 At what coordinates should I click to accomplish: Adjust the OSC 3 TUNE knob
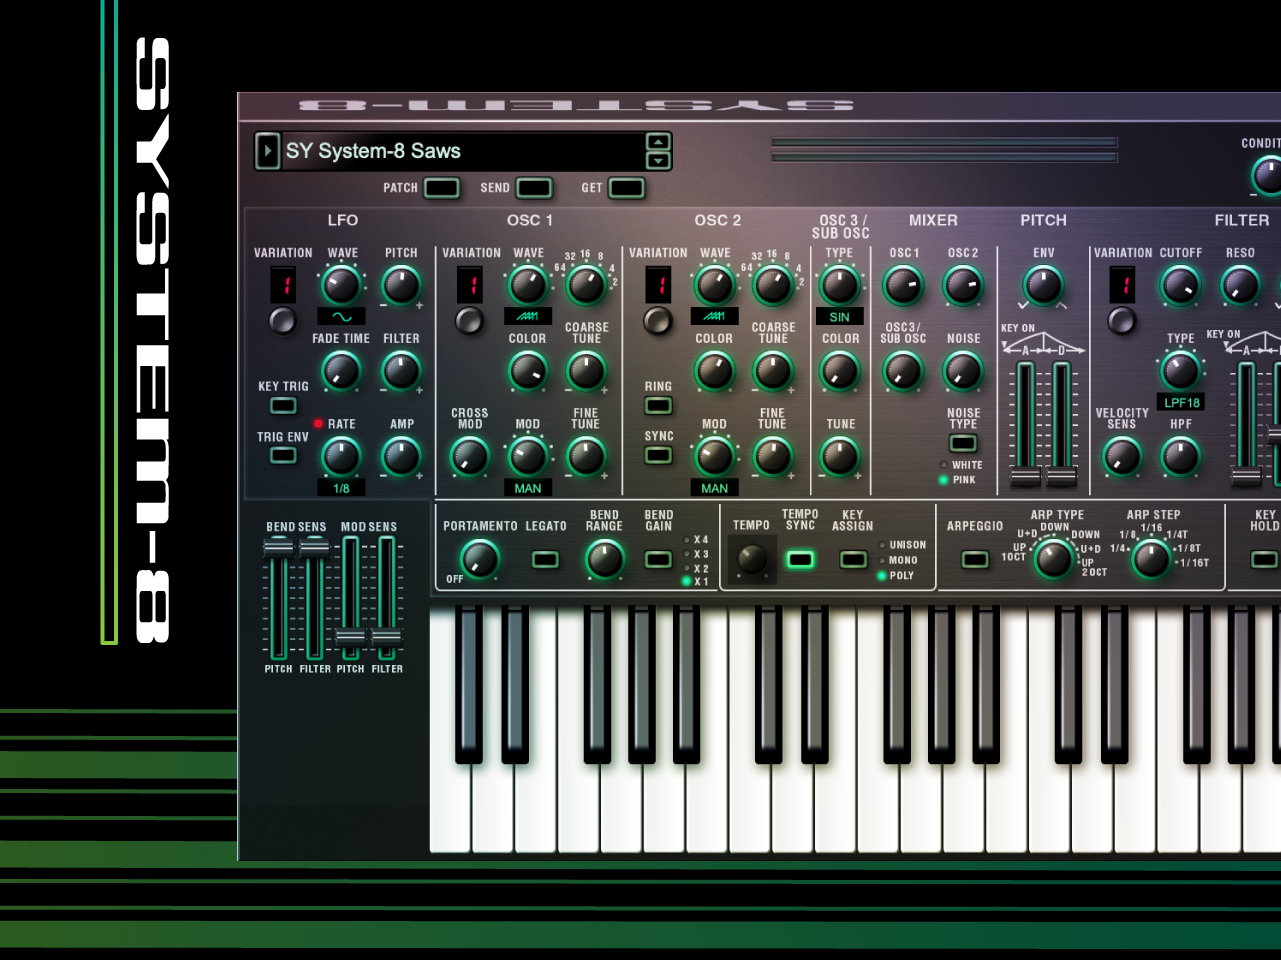(840, 457)
